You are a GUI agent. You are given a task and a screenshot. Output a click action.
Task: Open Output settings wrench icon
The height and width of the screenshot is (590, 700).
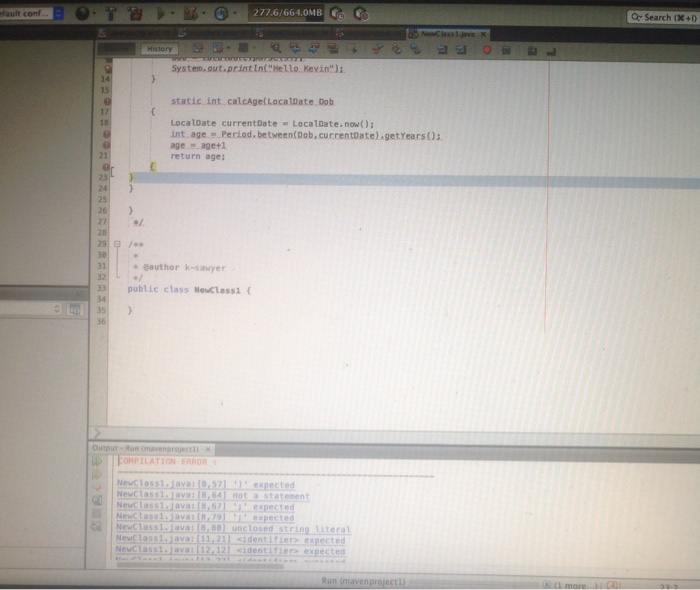coord(96,527)
